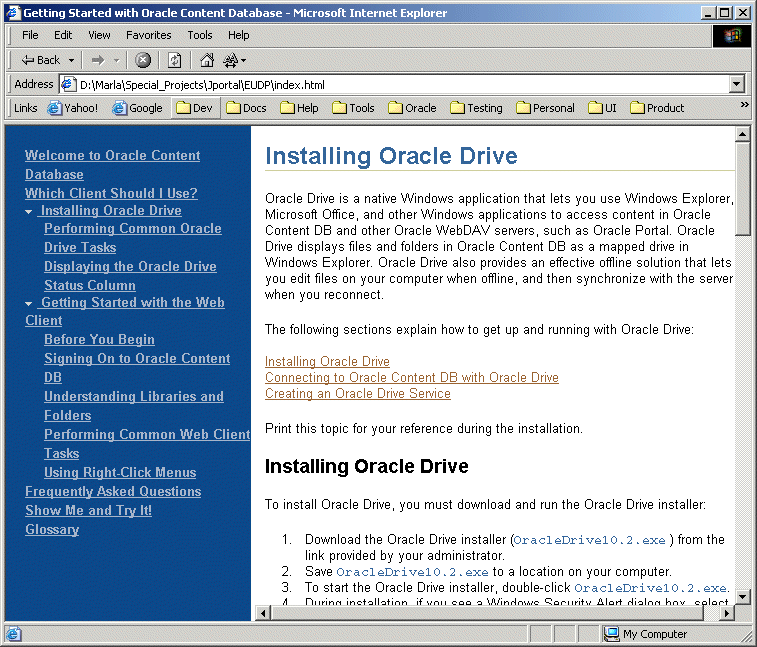This screenshot has width=757, height=647.
Task: Open the Edit menu
Action: tap(63, 35)
